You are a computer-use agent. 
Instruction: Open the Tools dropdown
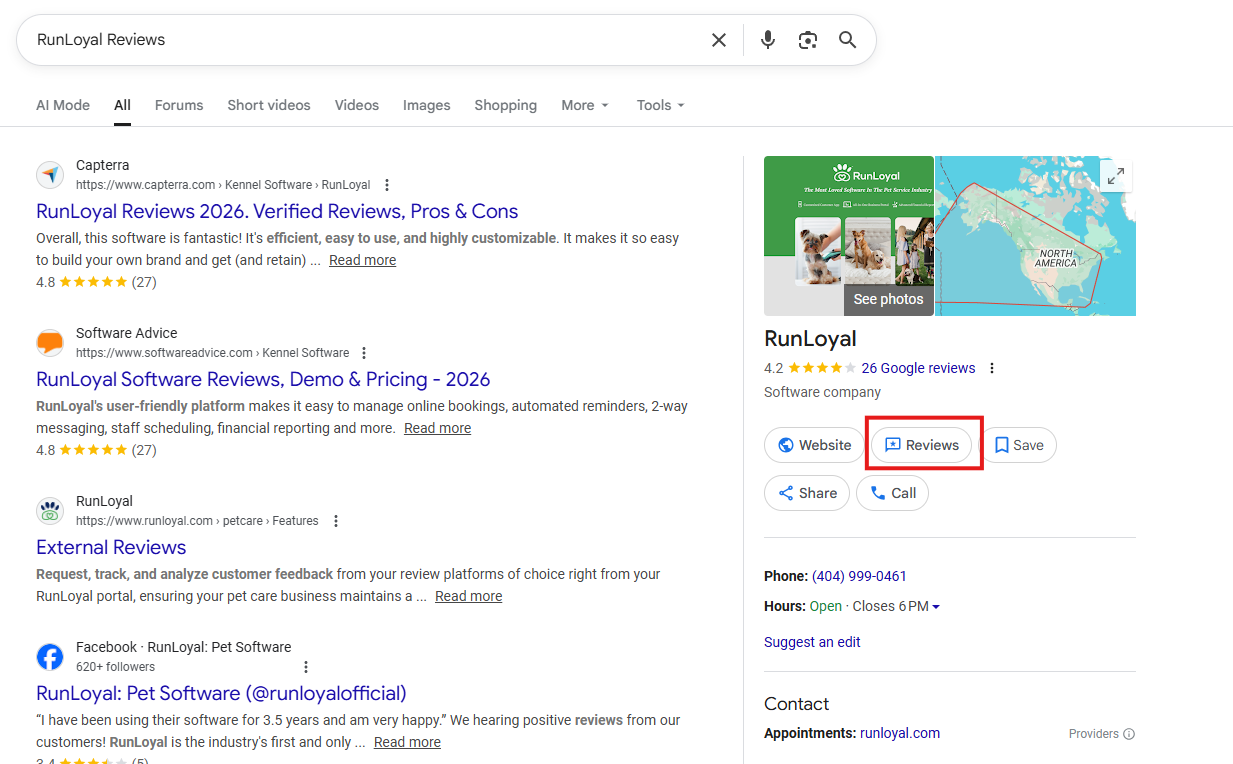point(660,105)
